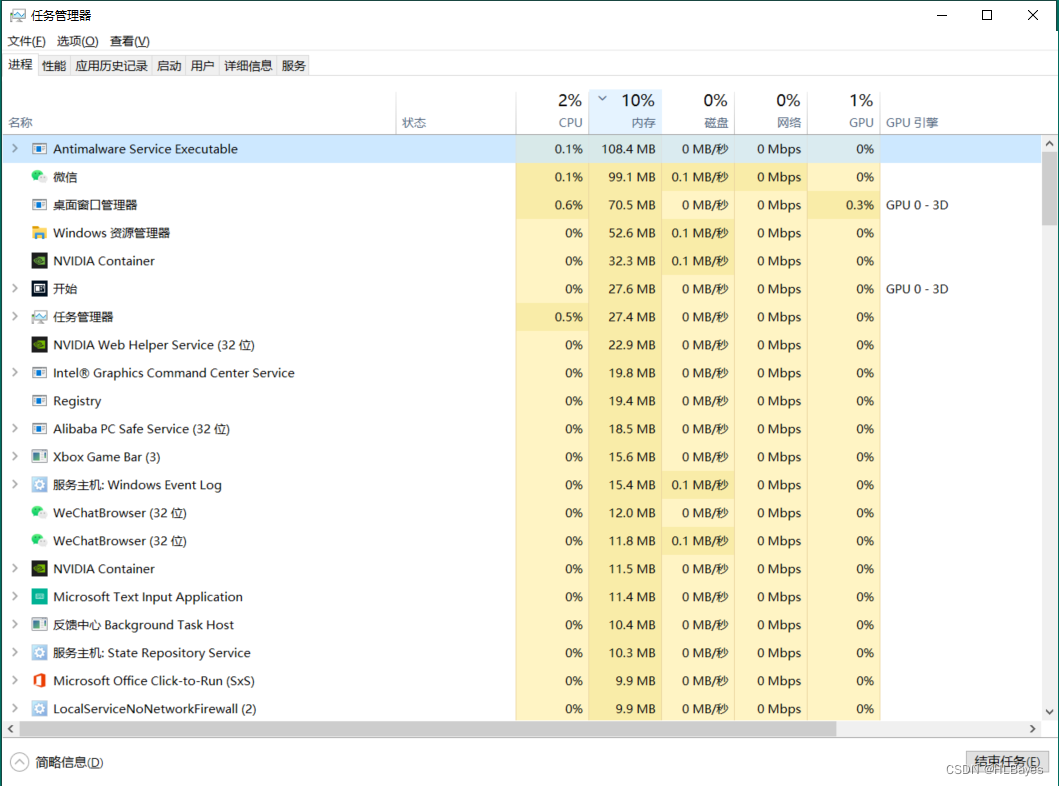The image size is (1059, 786).
Task: Open the 选项(O) menu
Action: tap(78, 41)
